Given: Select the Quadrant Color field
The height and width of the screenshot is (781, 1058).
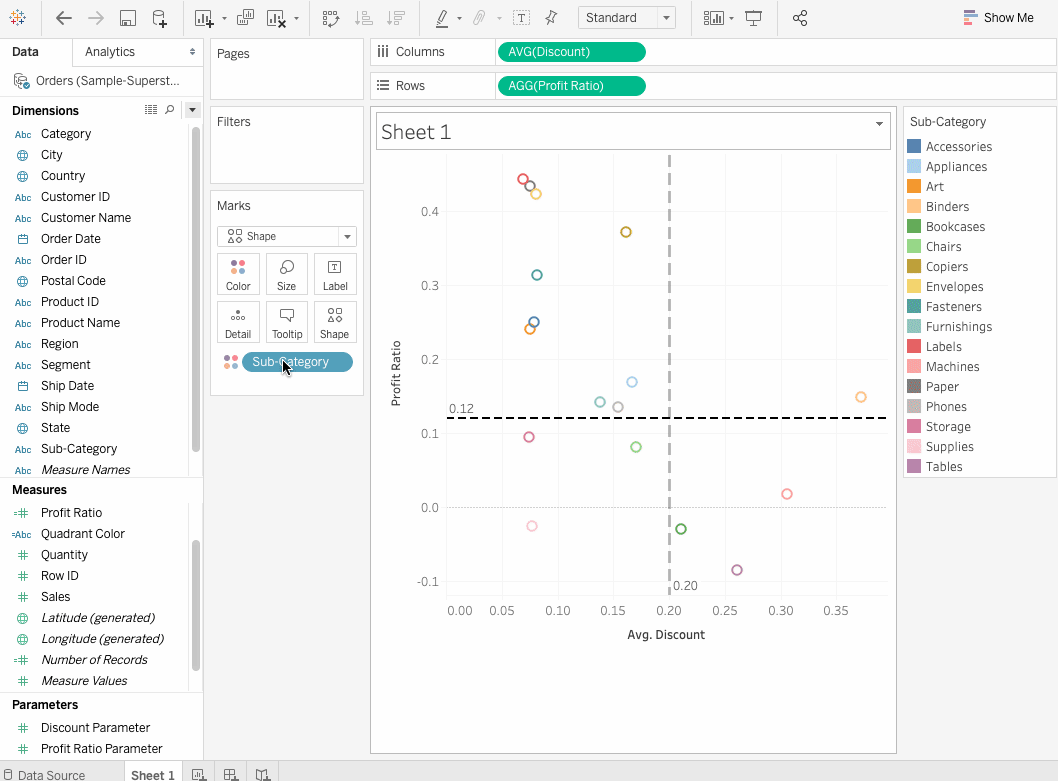Looking at the screenshot, I should point(82,534).
